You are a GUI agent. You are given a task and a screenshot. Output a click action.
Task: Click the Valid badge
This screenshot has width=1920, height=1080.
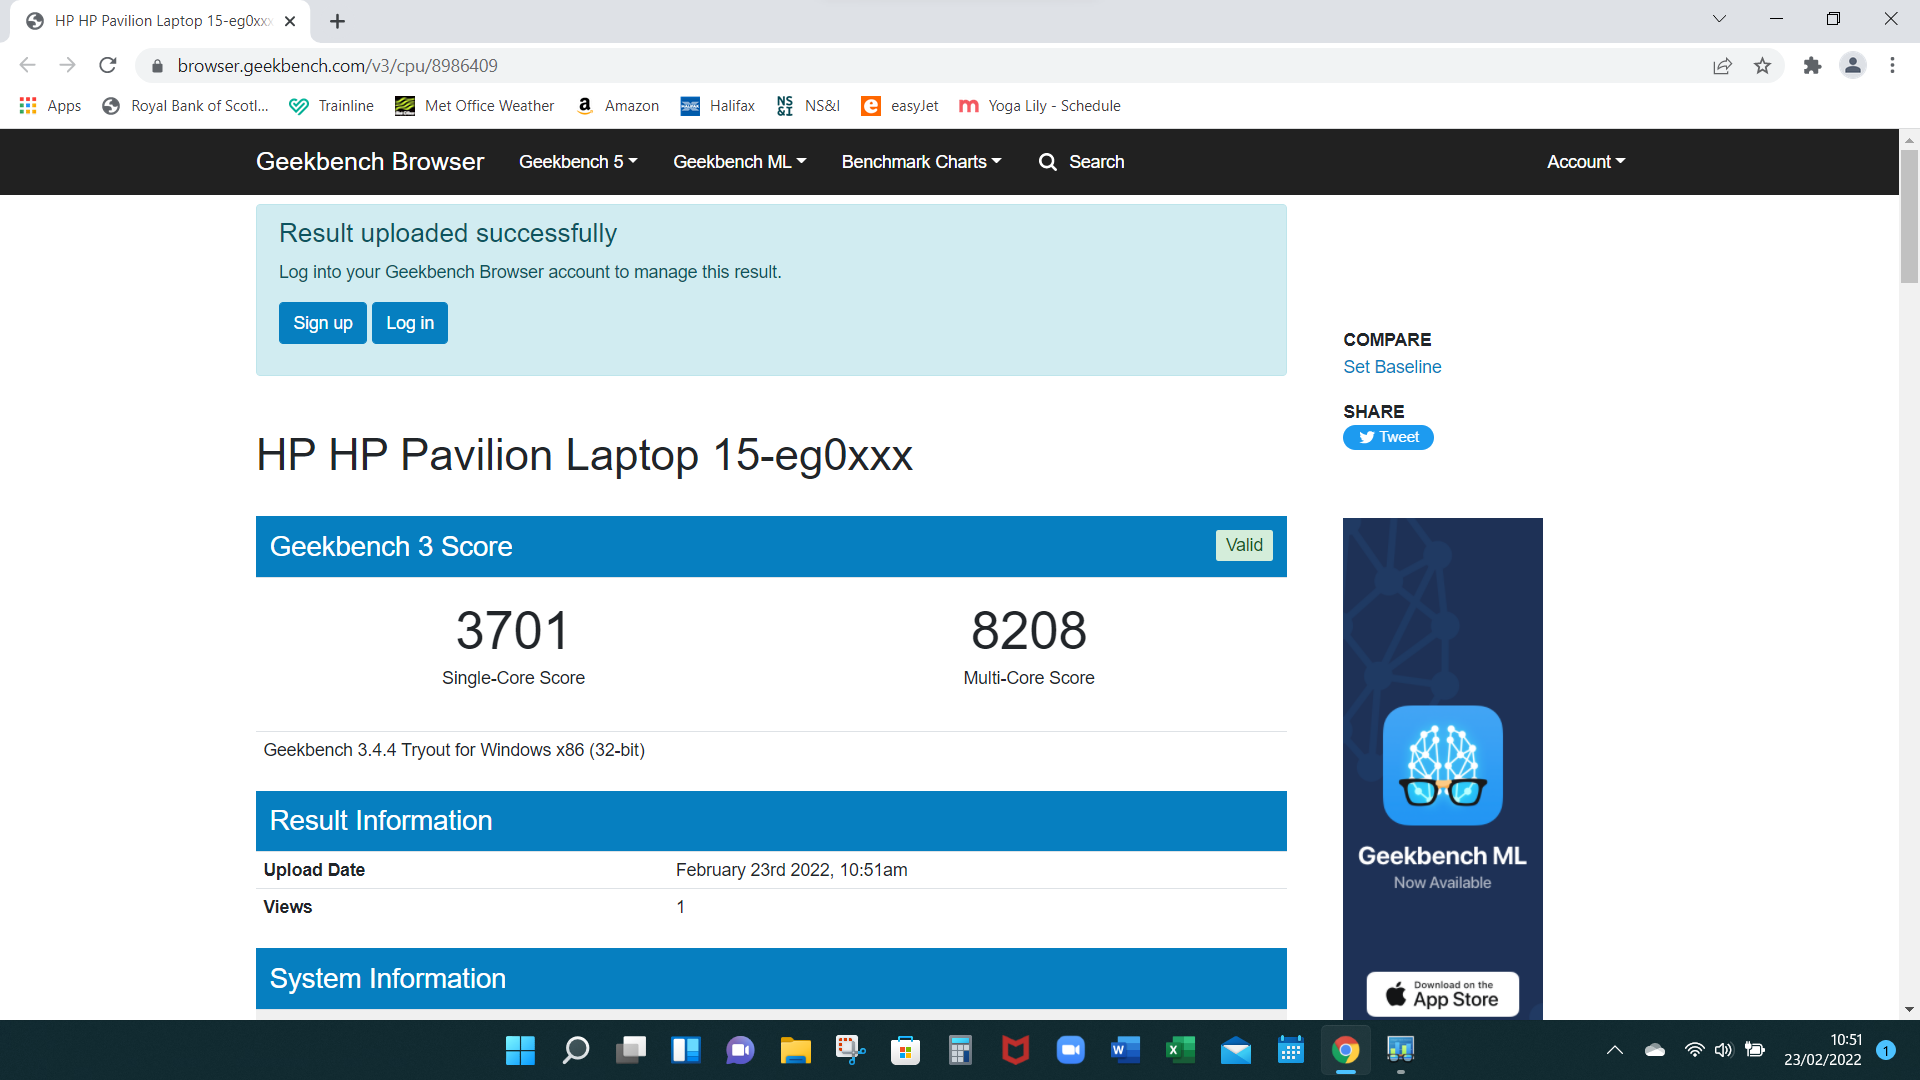[1244, 545]
